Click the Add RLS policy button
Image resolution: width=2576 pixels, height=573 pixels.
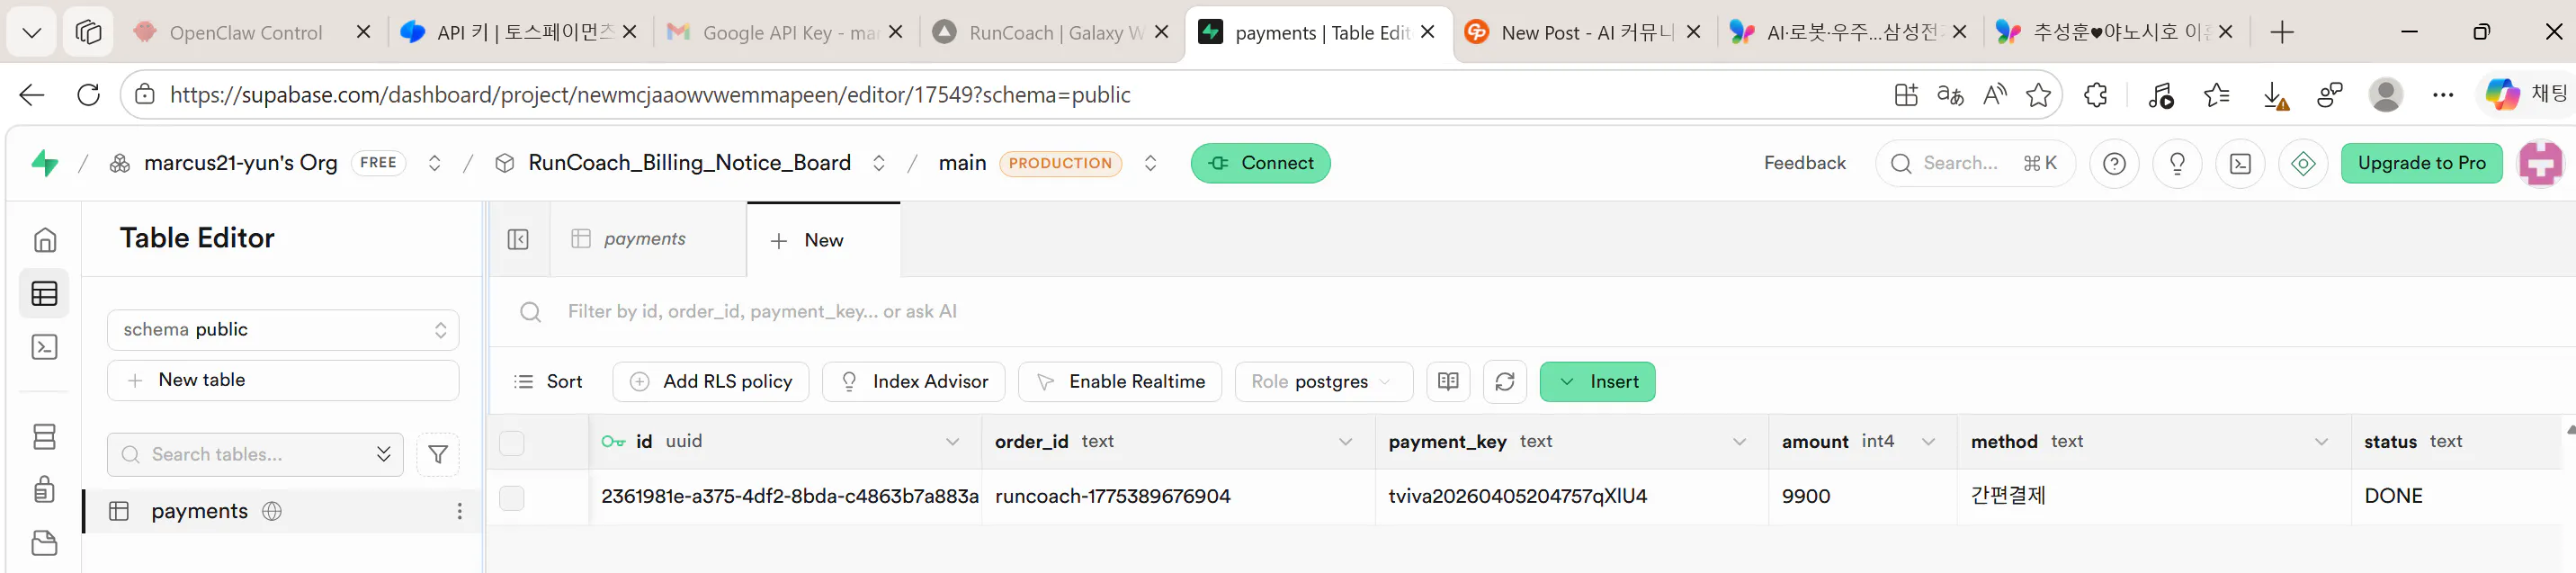coord(711,382)
